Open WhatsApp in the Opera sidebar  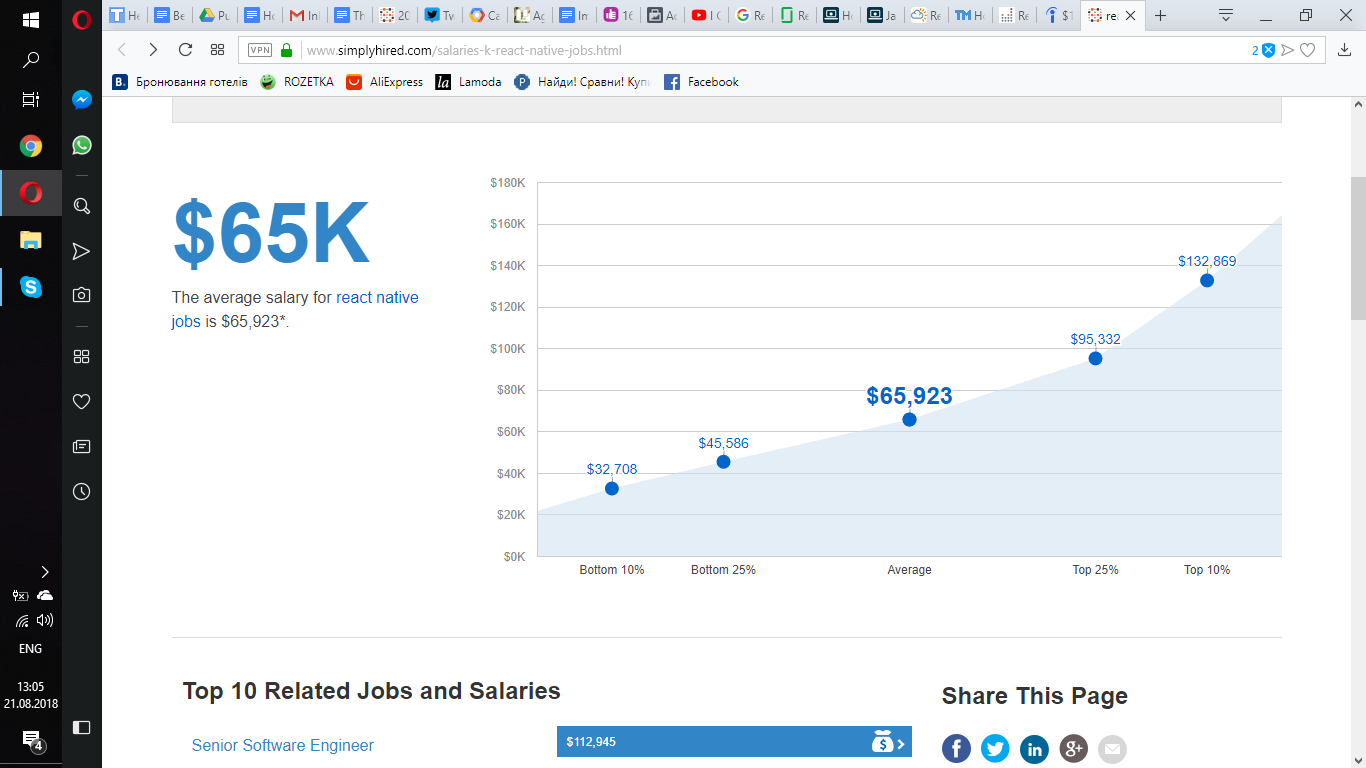82,145
